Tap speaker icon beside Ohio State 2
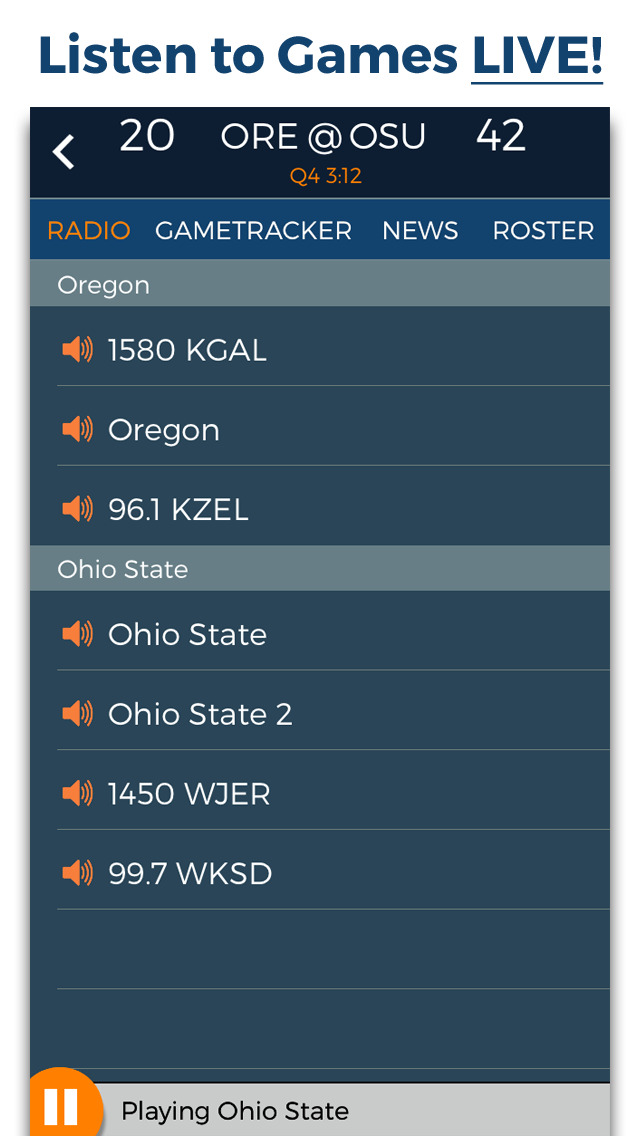The width and height of the screenshot is (640, 1136). click(x=77, y=713)
